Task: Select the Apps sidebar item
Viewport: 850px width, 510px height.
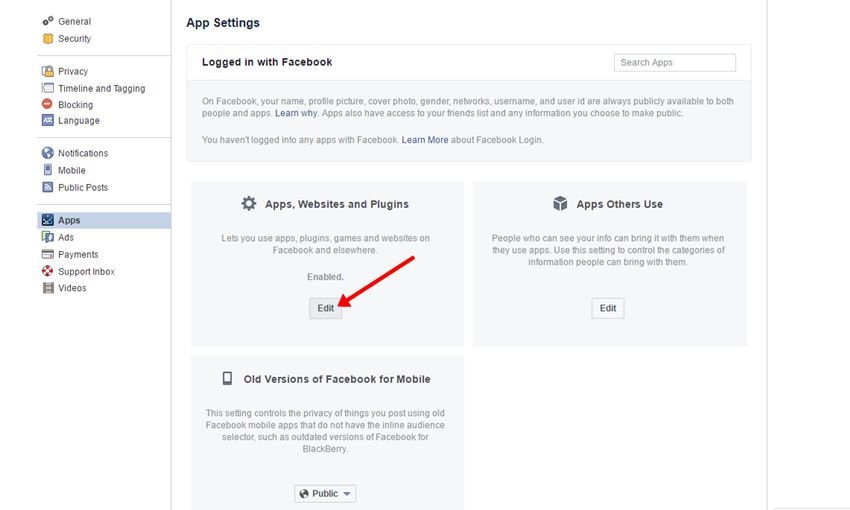Action: (104, 220)
